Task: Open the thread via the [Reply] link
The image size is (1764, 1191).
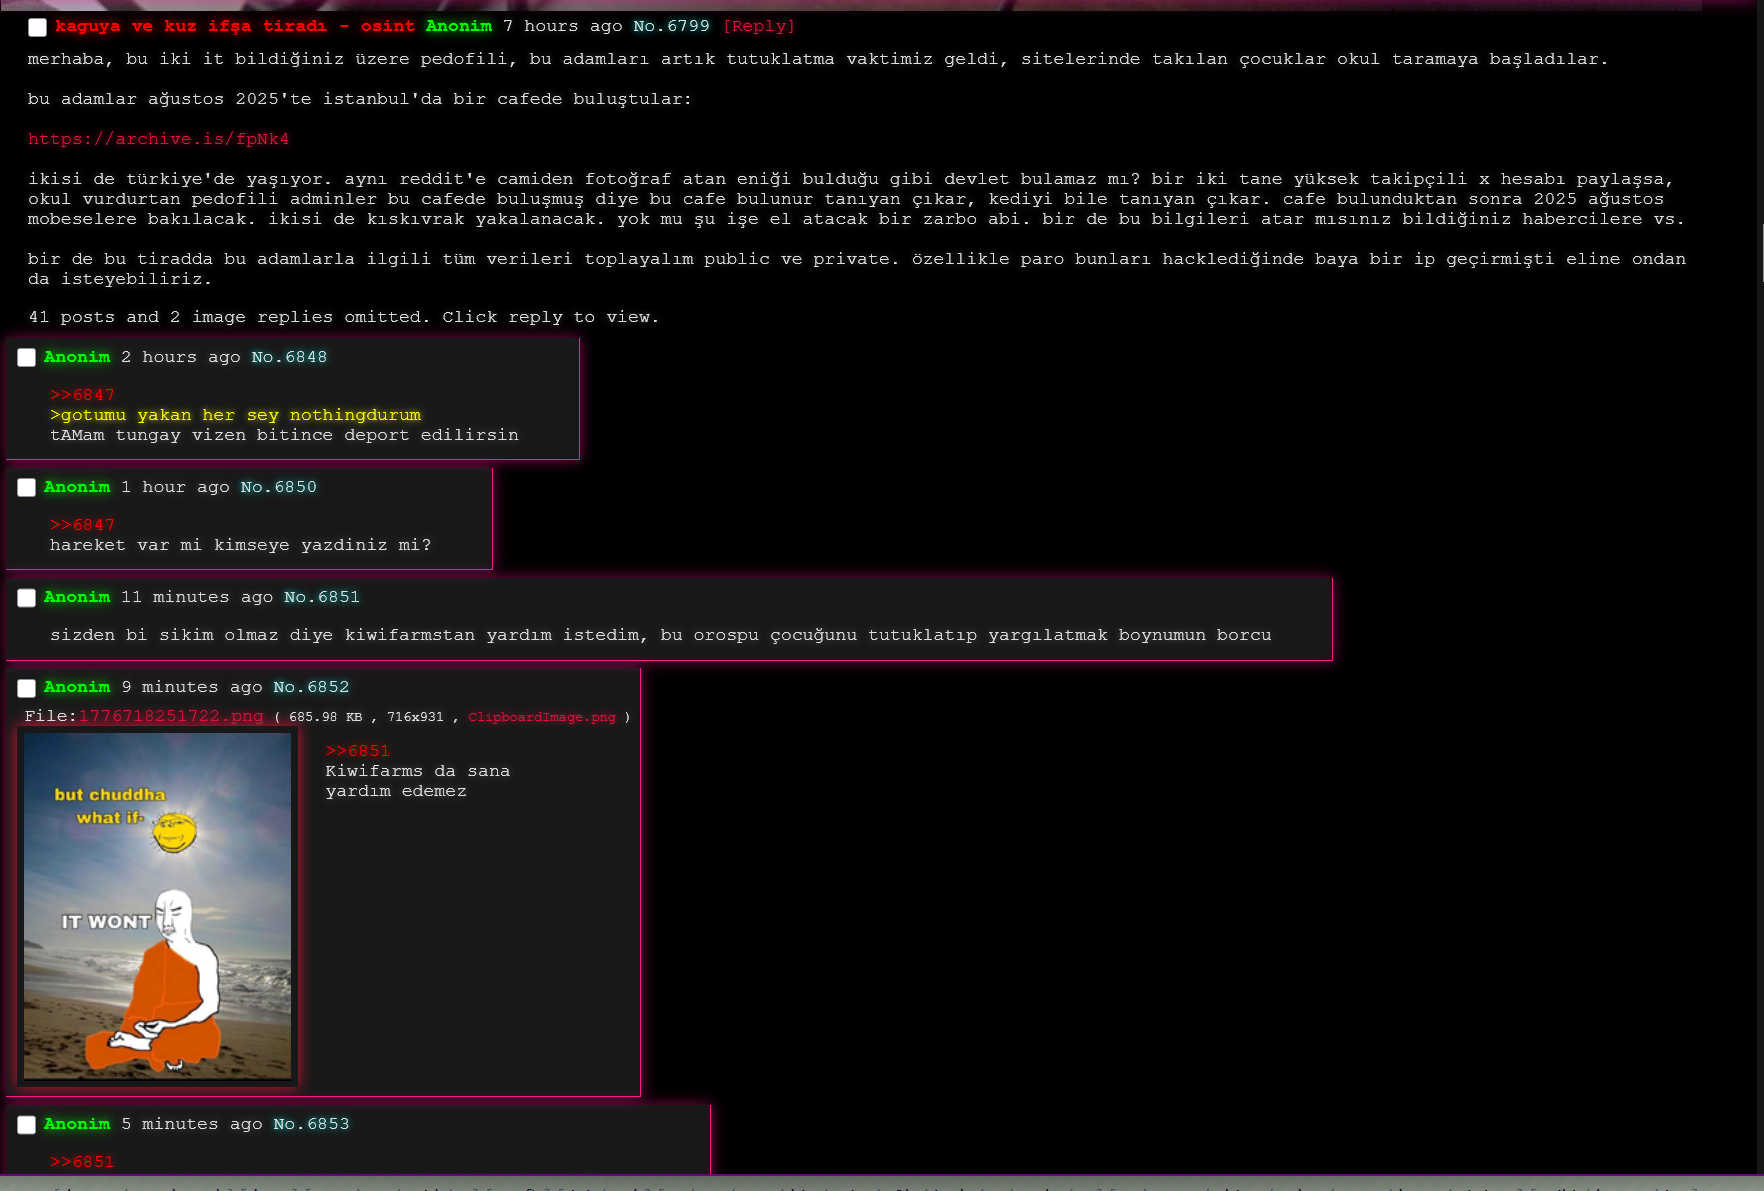Action: (x=758, y=26)
